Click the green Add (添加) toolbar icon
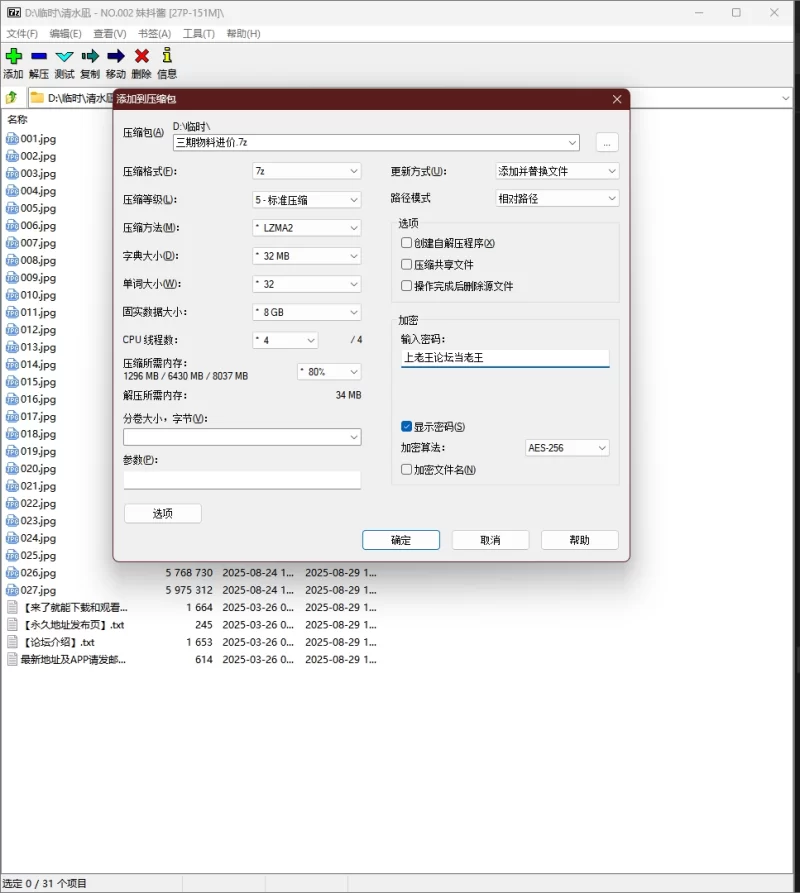The width and height of the screenshot is (800, 893). tap(14, 56)
